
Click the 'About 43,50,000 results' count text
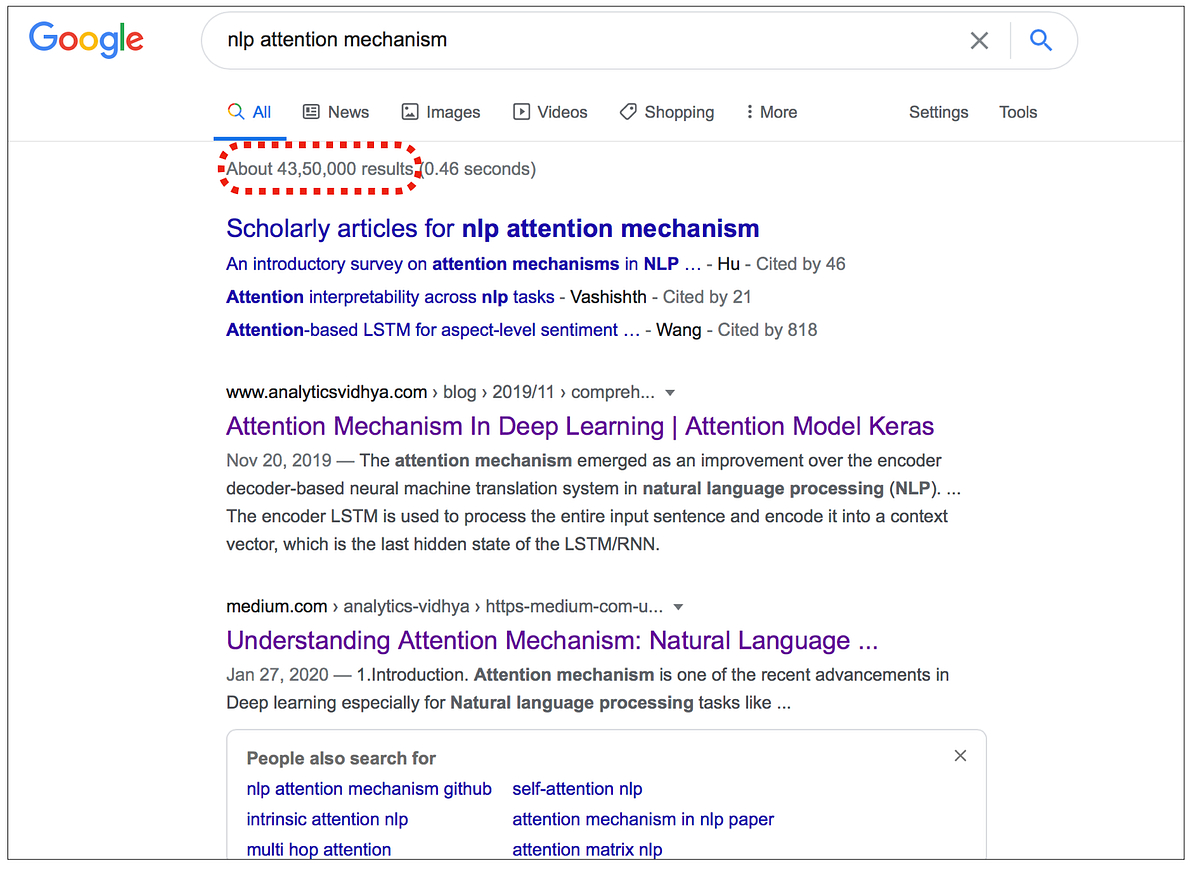pos(320,169)
